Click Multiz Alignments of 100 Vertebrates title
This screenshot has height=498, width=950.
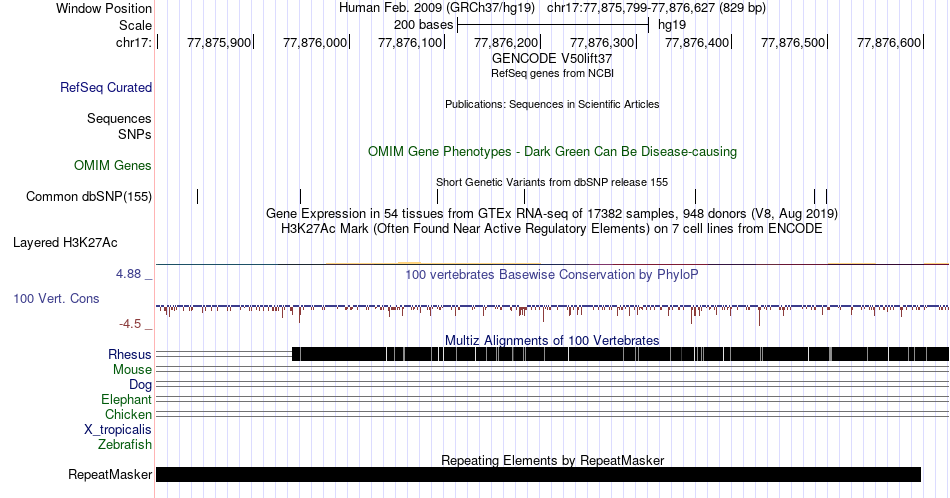(552, 340)
